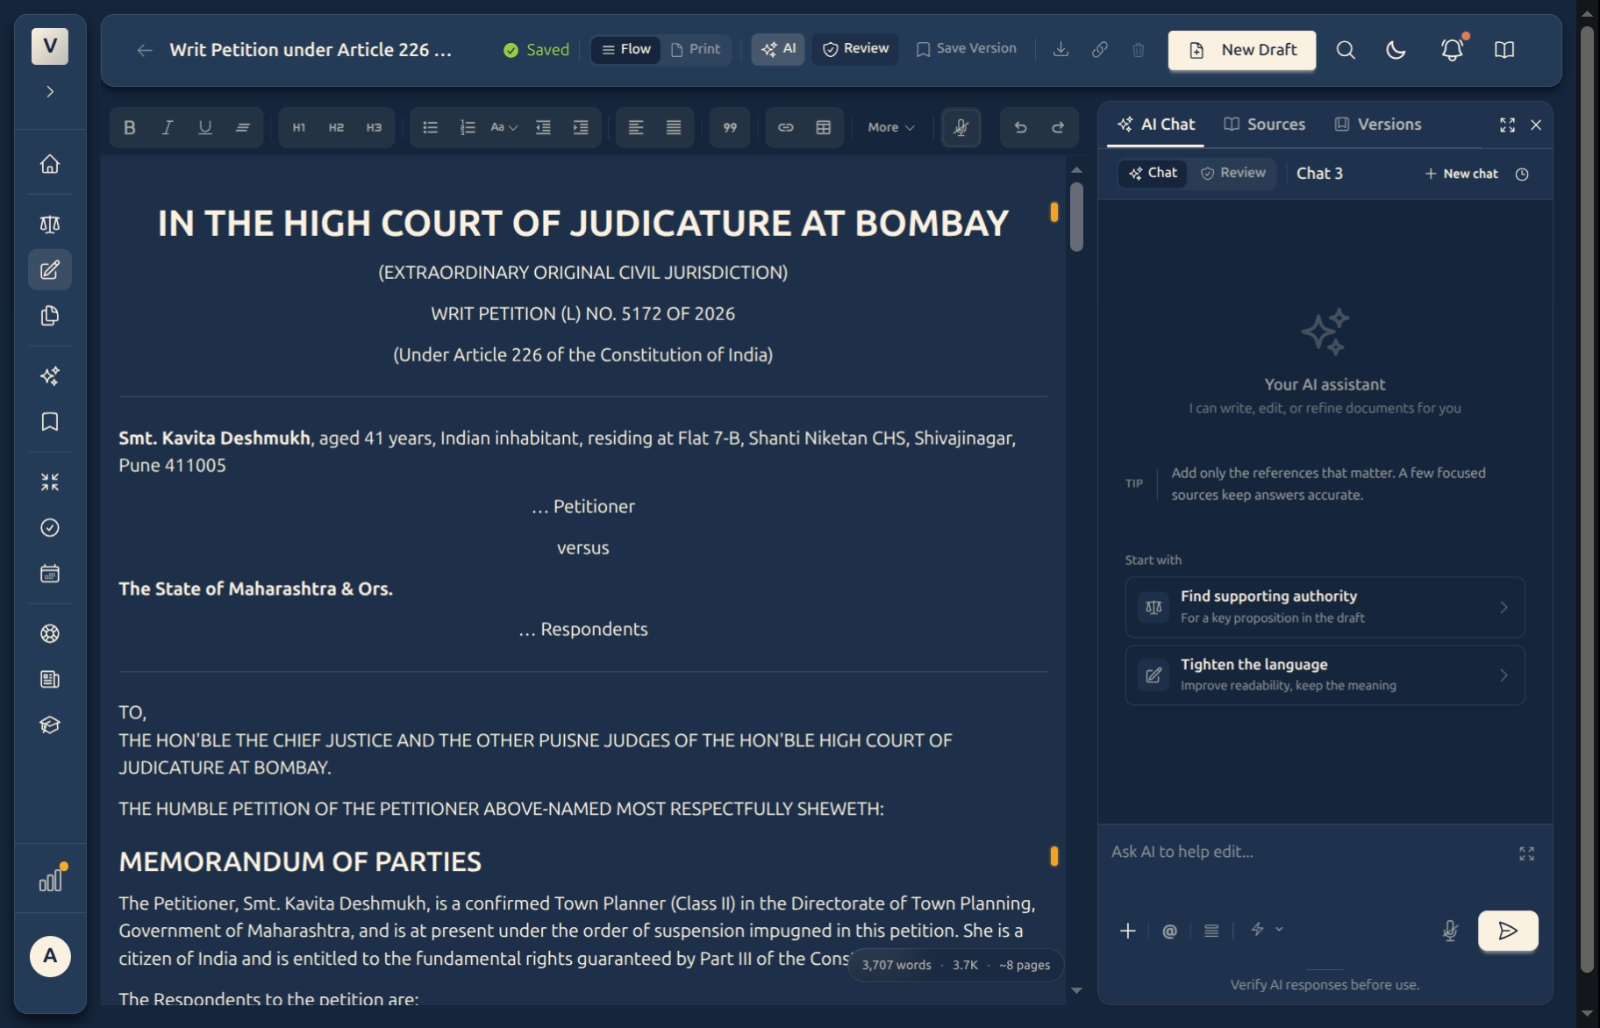
Task: Apply blockquote formatting to the text
Action: click(x=730, y=128)
